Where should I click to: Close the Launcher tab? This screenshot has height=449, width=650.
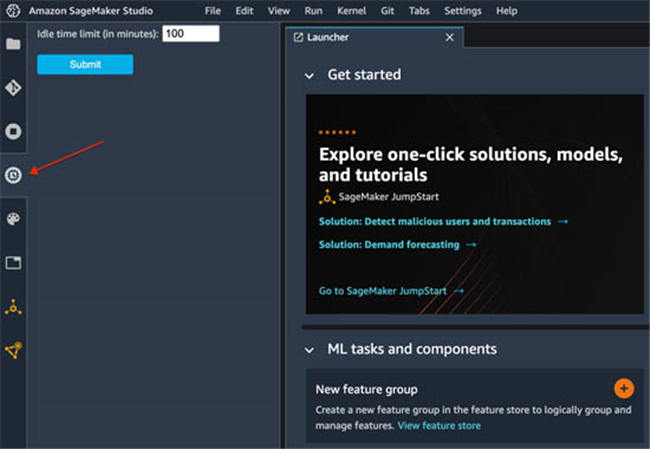(x=449, y=37)
